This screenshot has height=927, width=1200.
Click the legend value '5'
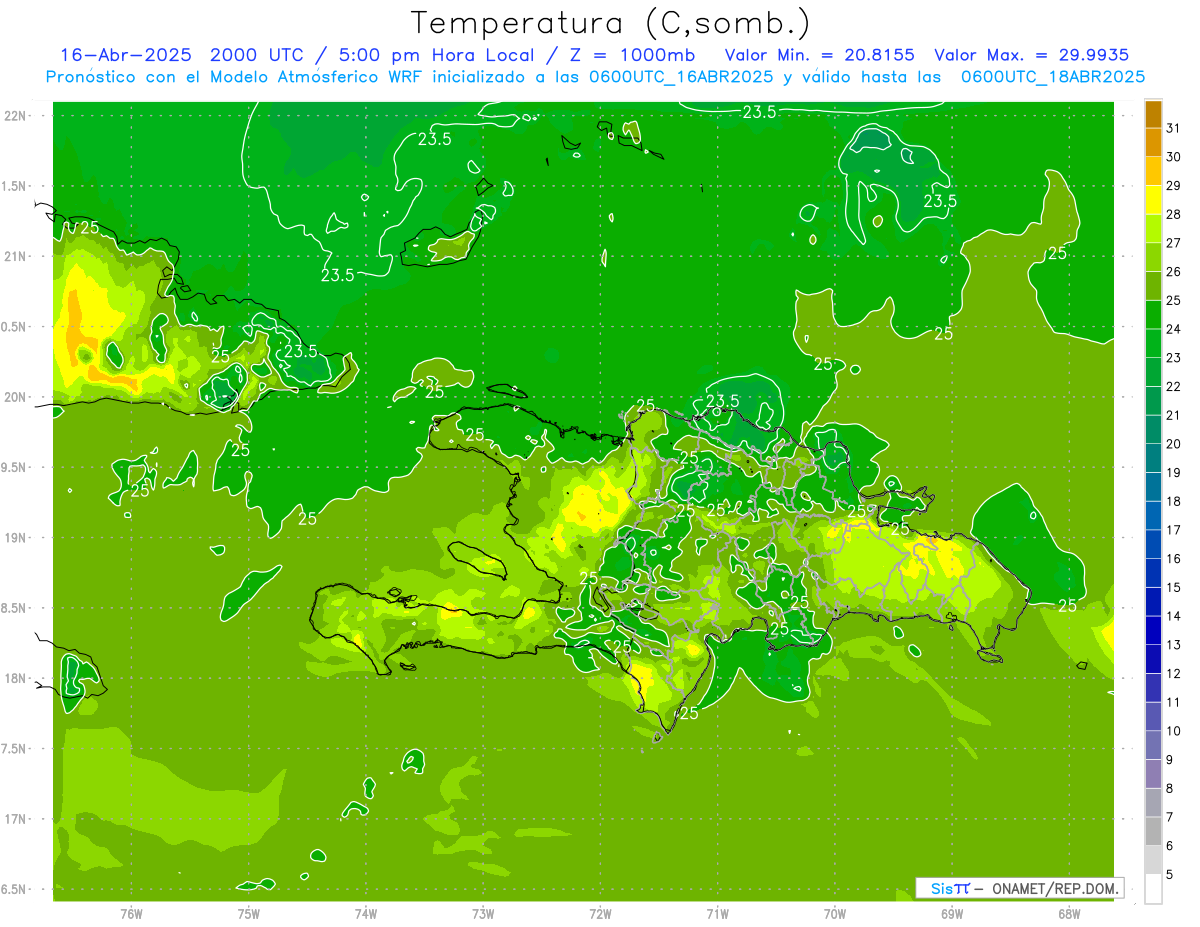pos(1170,874)
